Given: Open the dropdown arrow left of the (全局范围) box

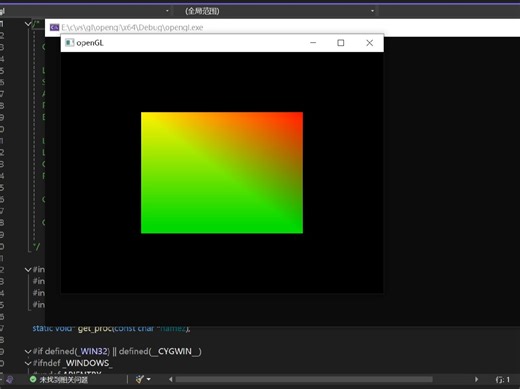Looking at the screenshot, I should coord(167,11).
